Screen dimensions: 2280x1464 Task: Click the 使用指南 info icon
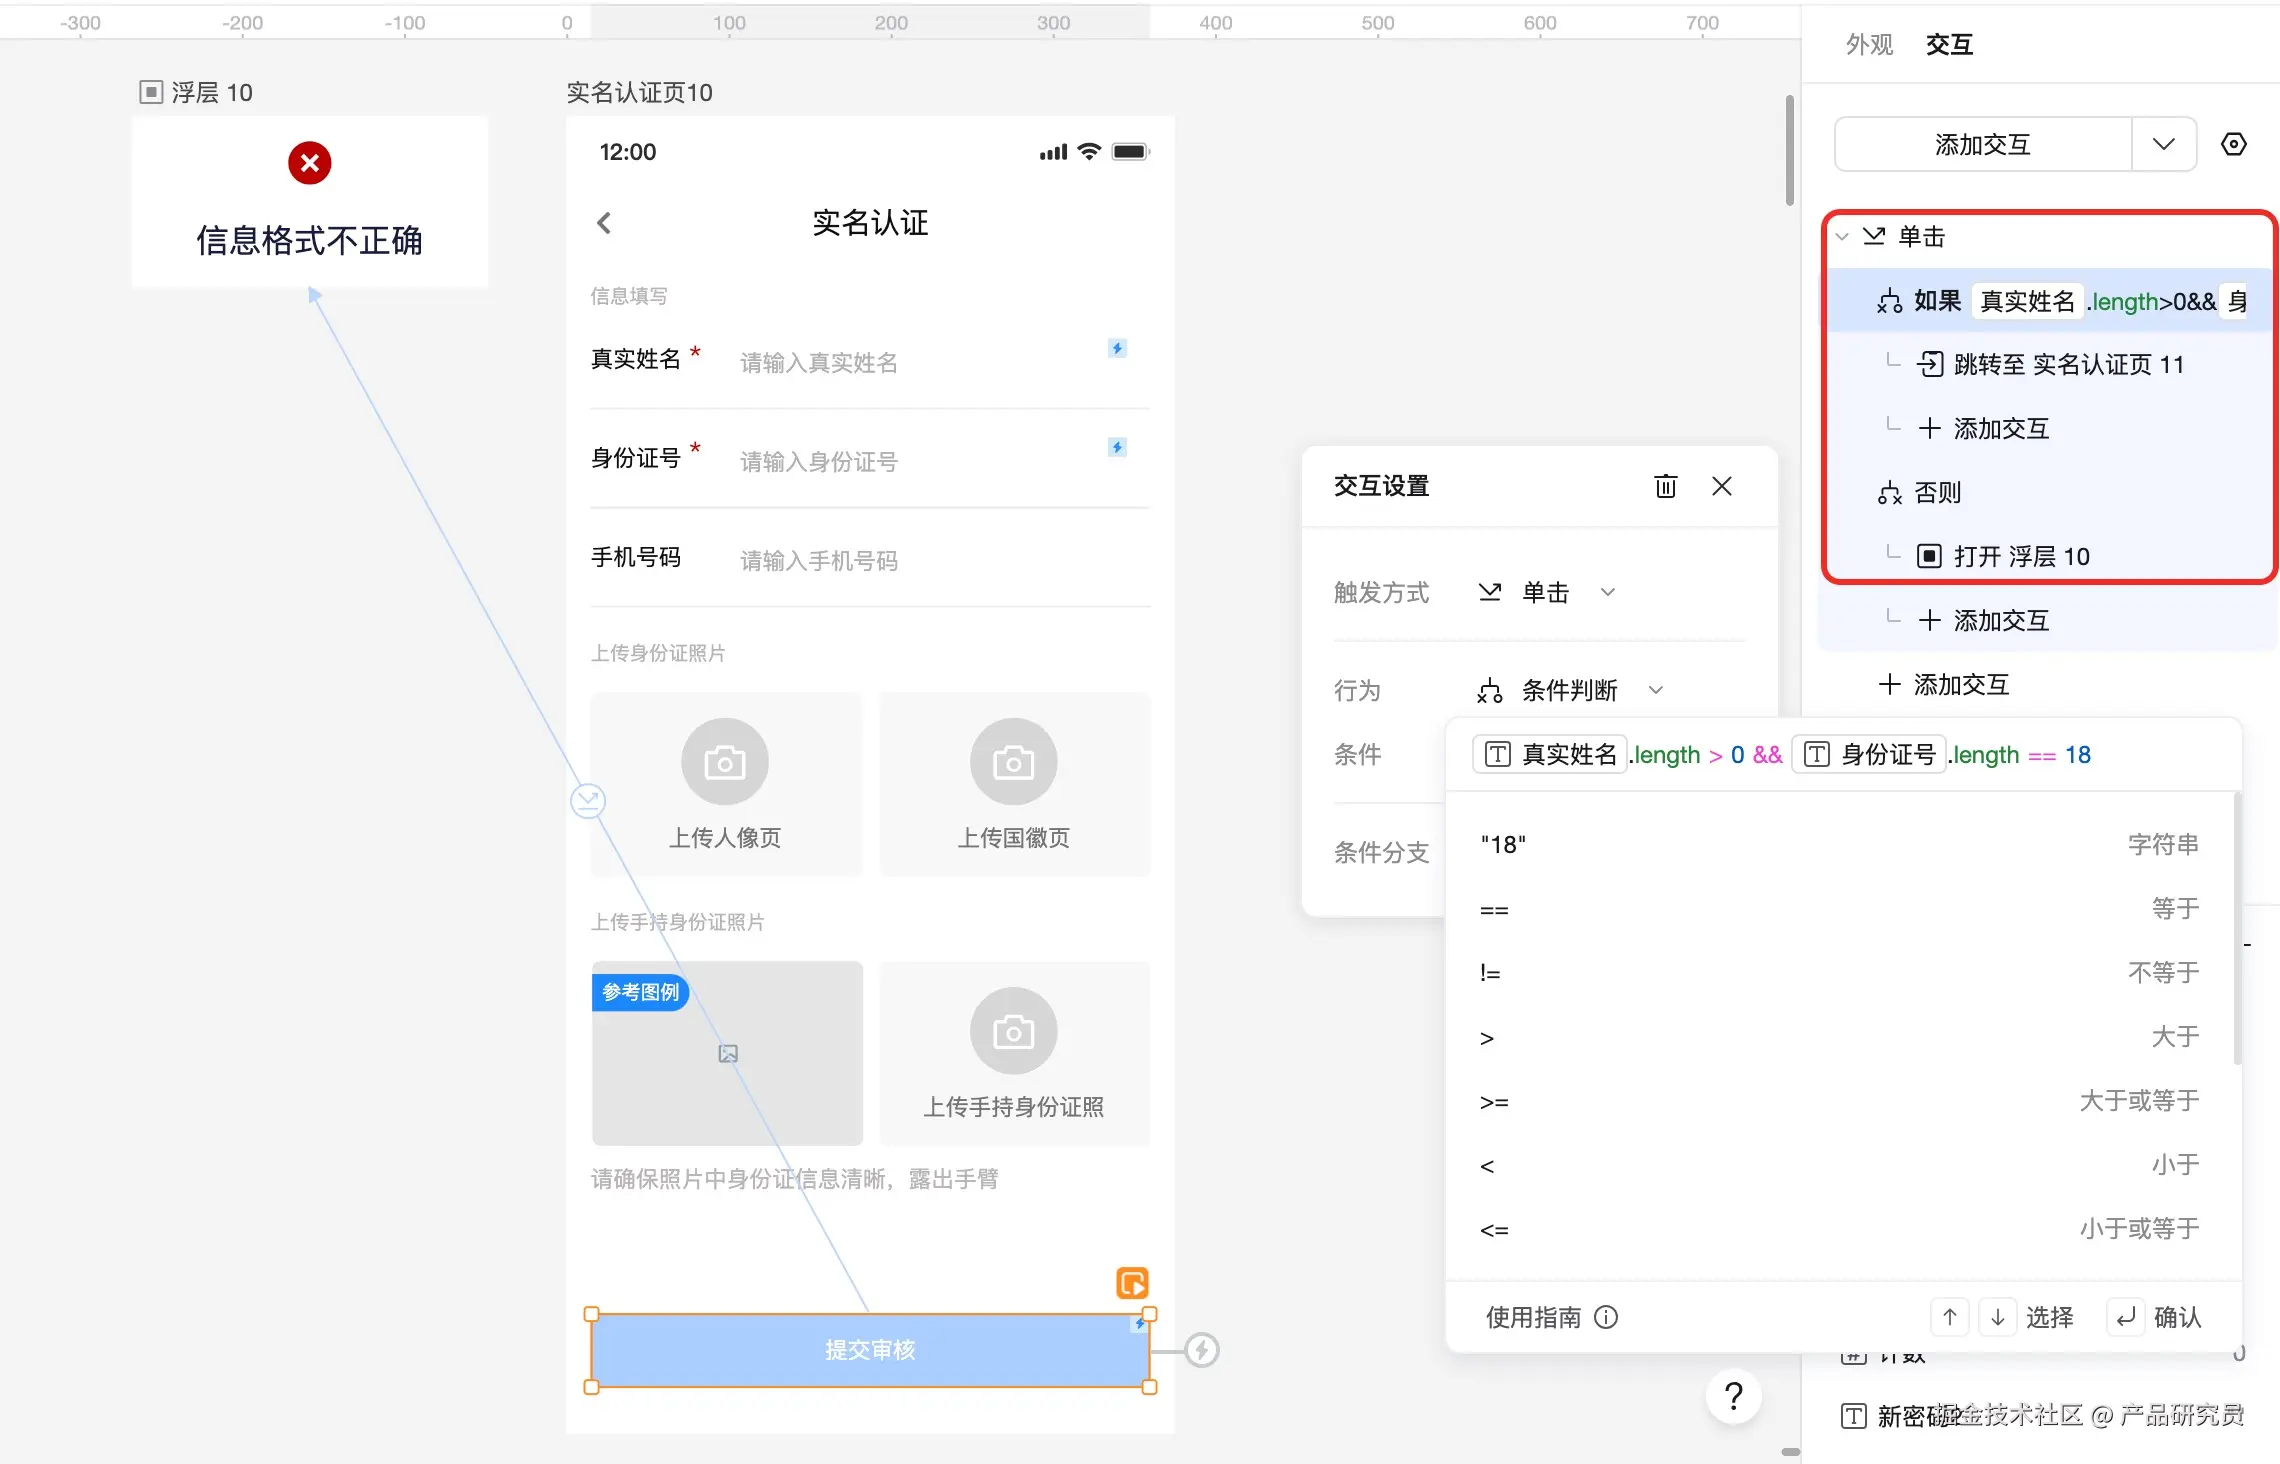(1606, 1317)
